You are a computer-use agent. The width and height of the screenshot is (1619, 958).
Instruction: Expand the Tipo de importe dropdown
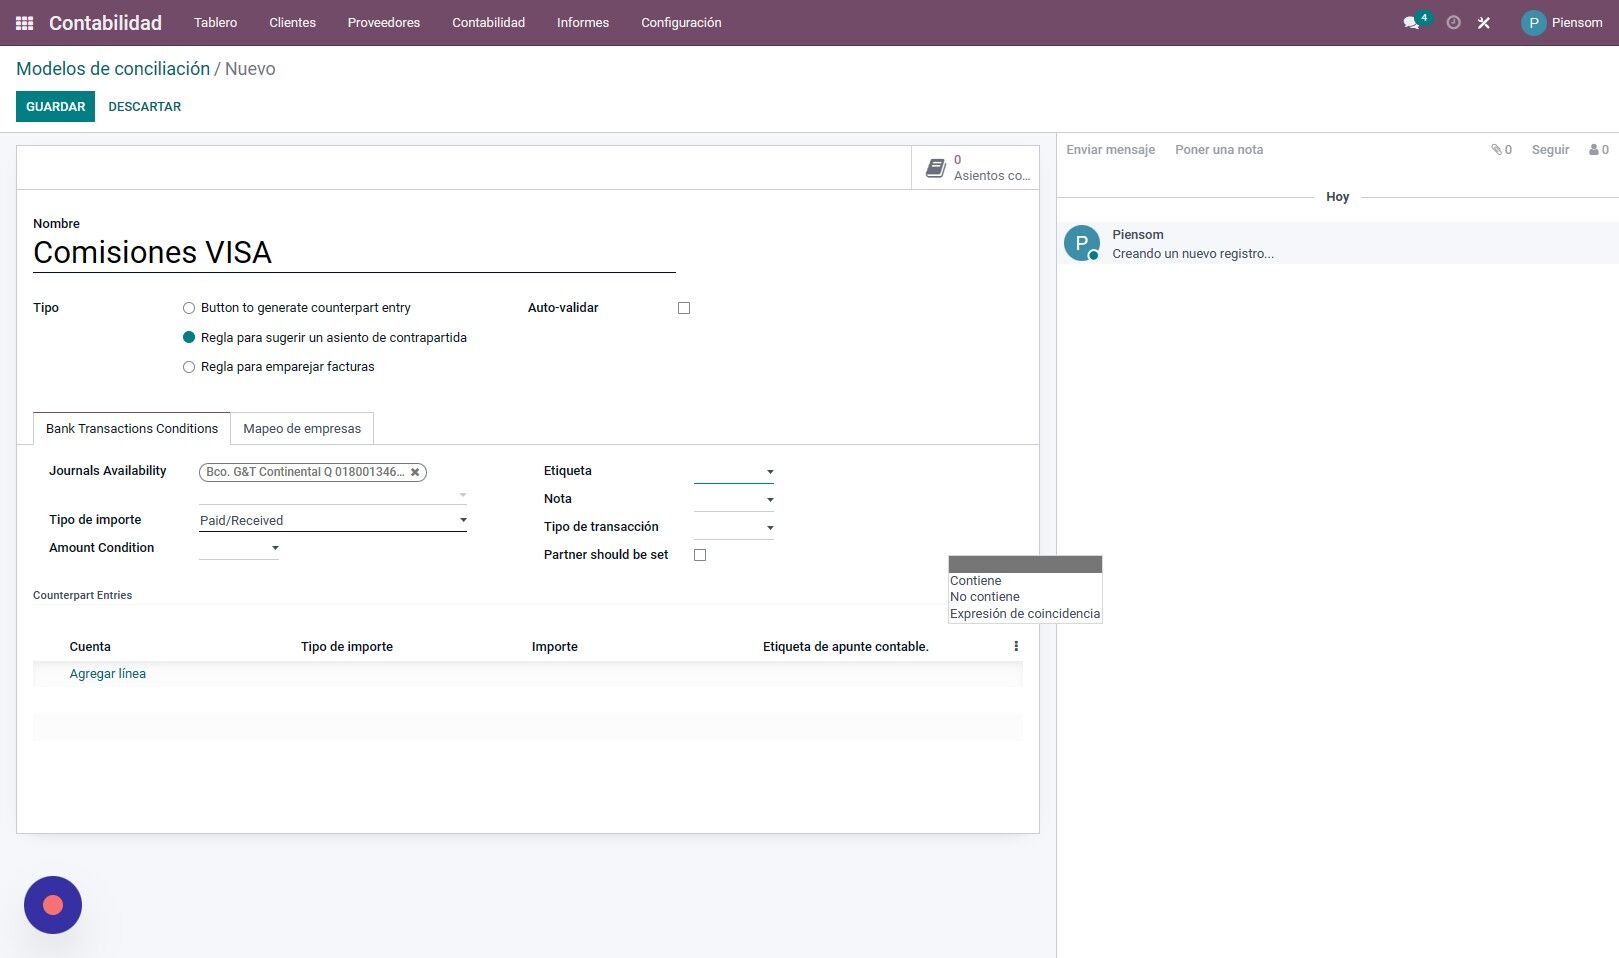click(x=333, y=520)
